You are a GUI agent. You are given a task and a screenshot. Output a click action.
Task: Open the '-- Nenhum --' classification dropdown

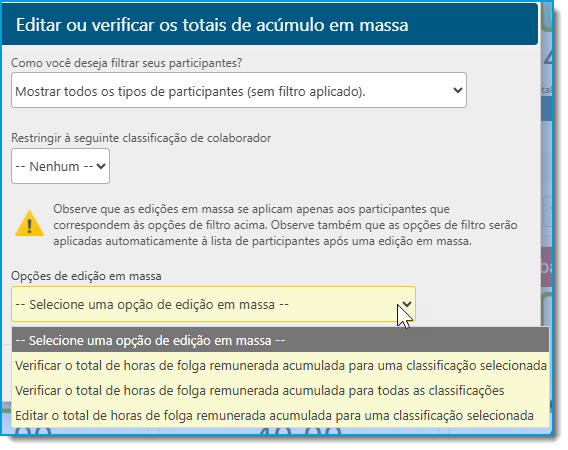60,166
